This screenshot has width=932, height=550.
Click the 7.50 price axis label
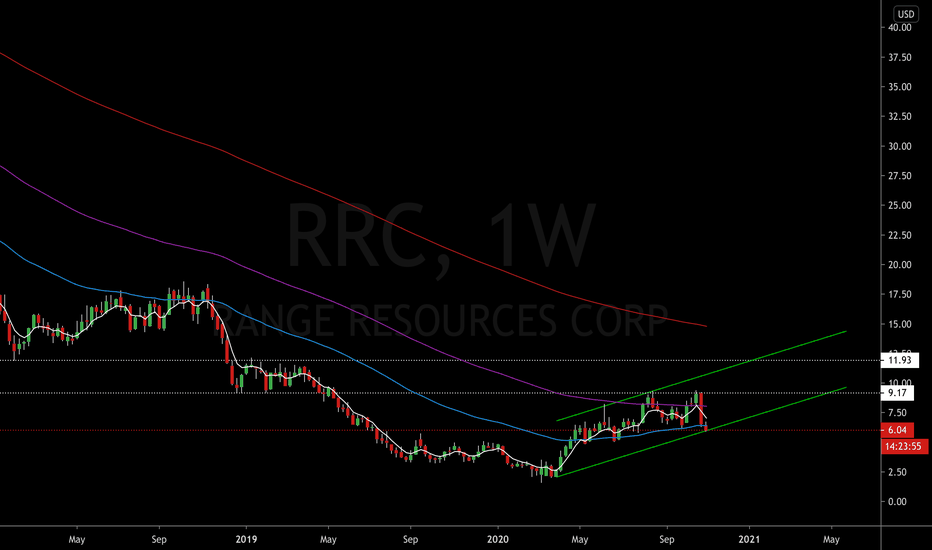click(x=897, y=413)
